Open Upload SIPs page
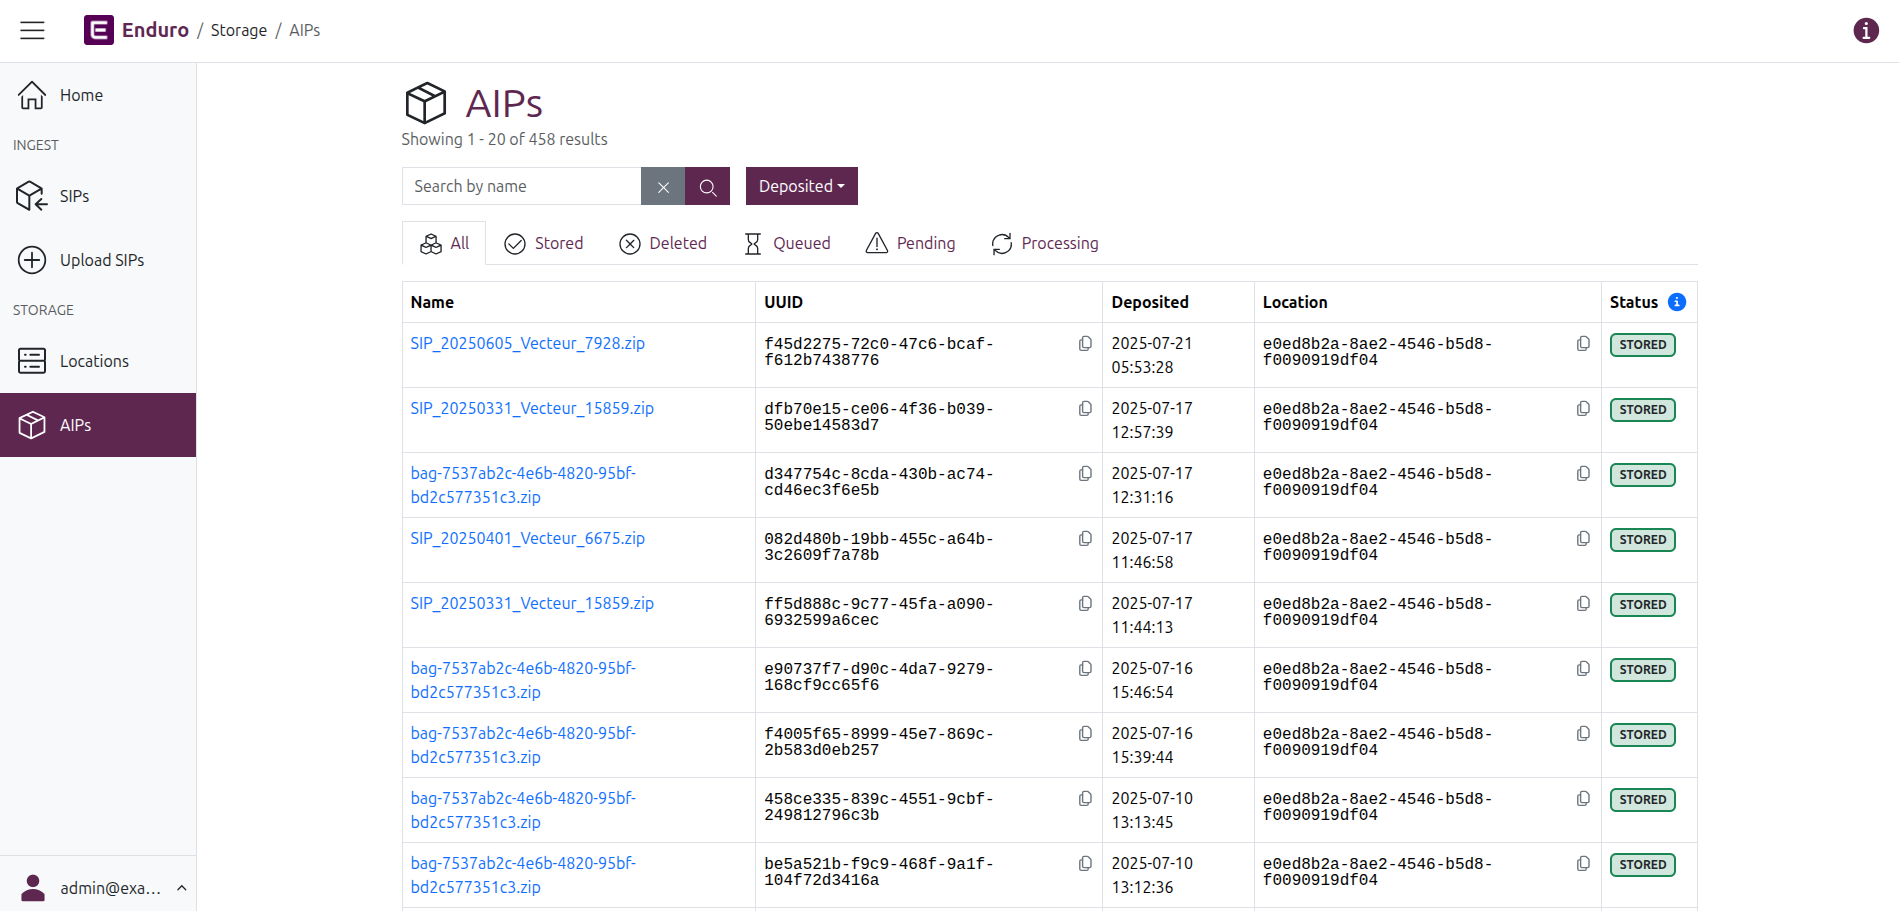1899x911 pixels. pos(98,260)
